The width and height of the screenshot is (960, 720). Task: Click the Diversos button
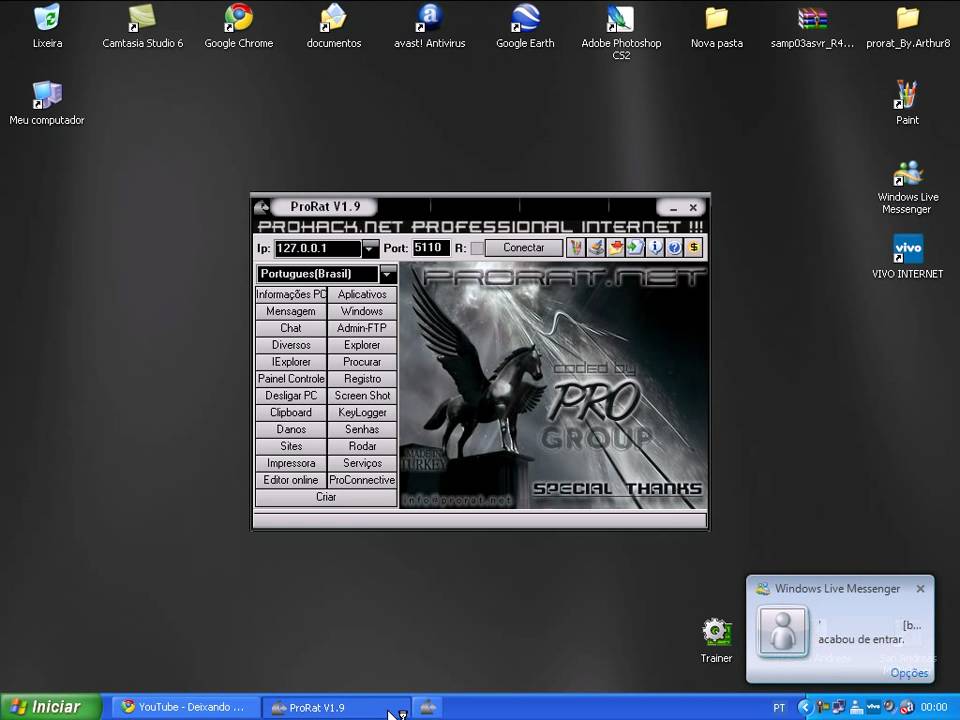[x=291, y=345]
